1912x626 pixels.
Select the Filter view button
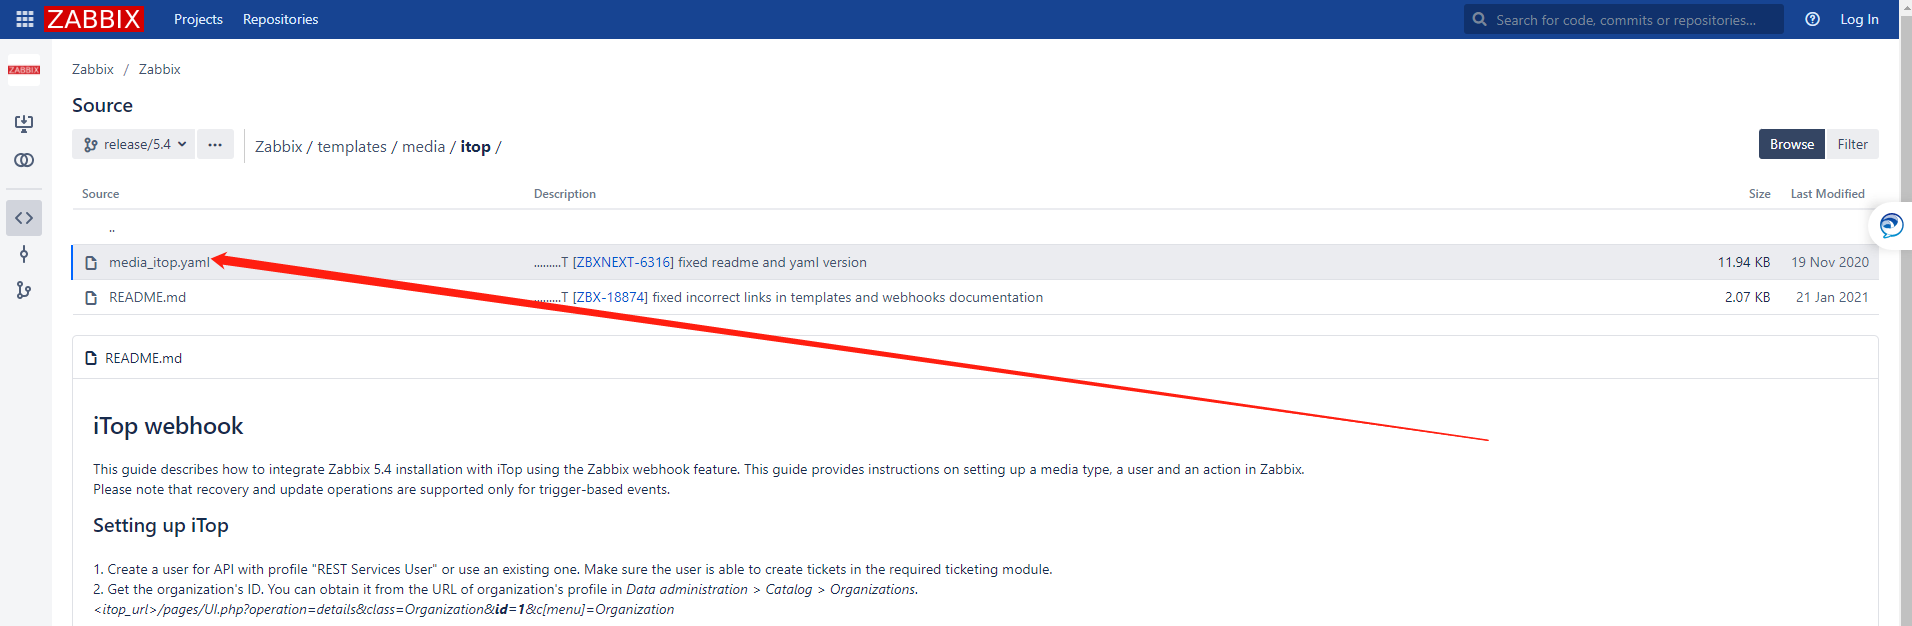point(1852,144)
